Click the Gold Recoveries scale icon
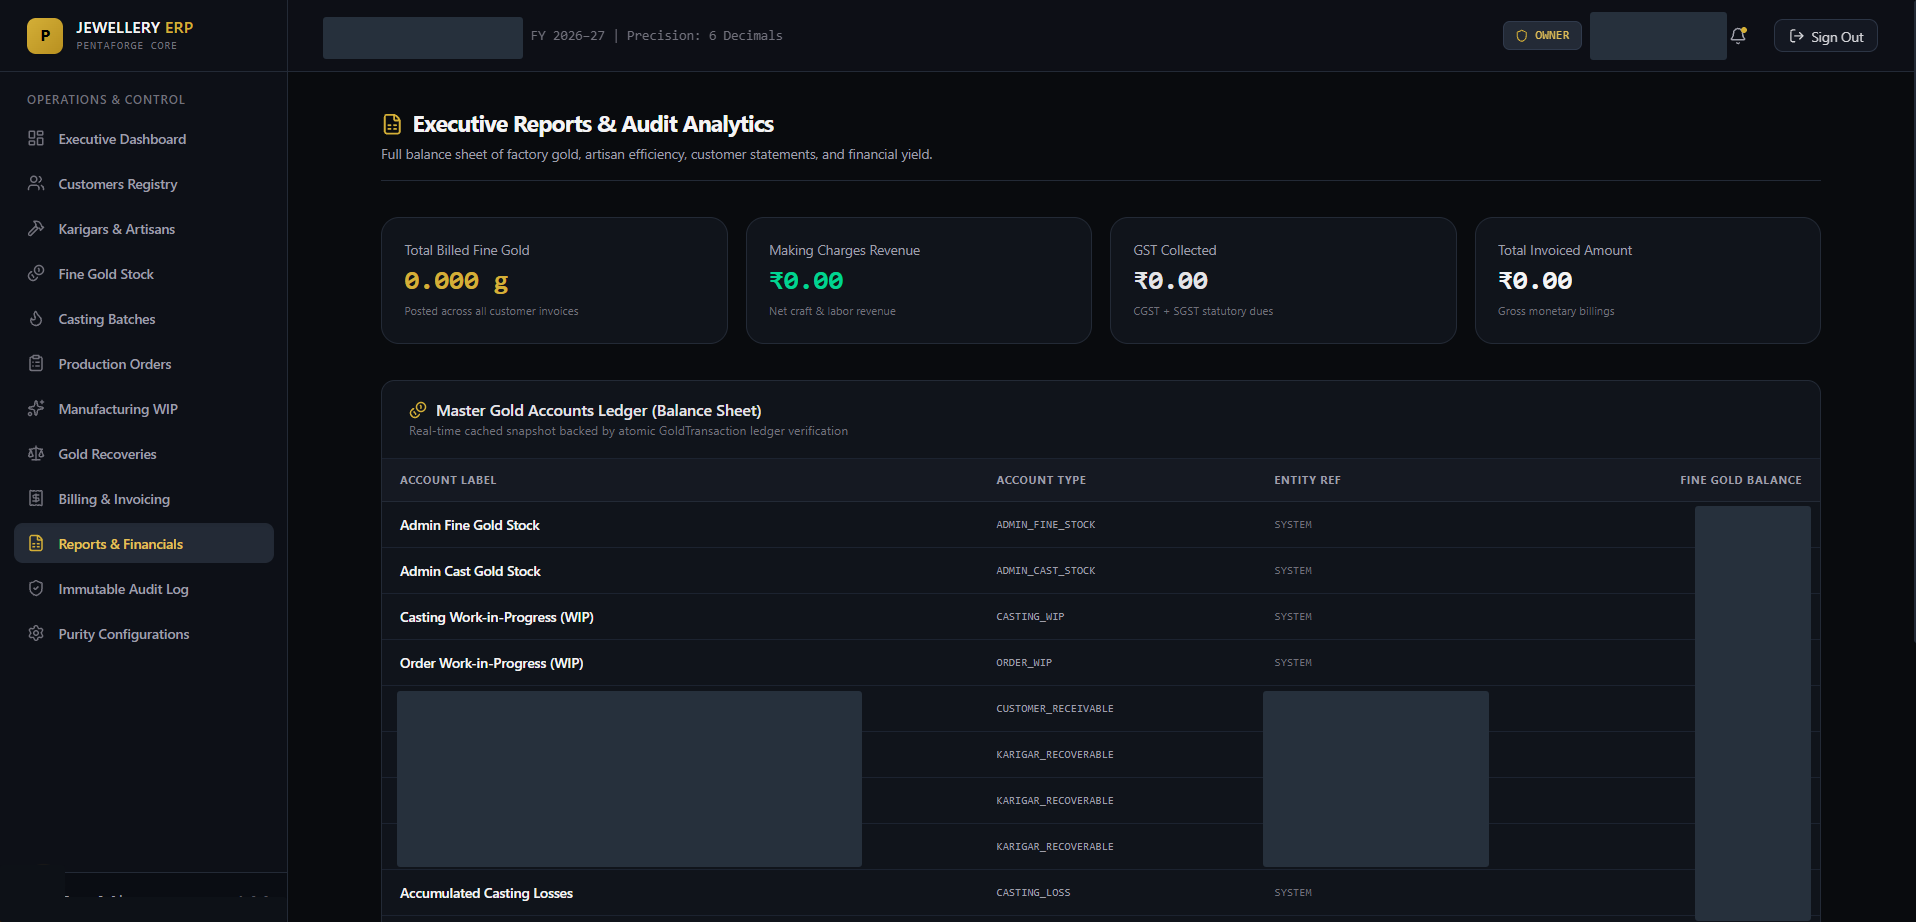Screen dimensions: 1916x922 36,453
